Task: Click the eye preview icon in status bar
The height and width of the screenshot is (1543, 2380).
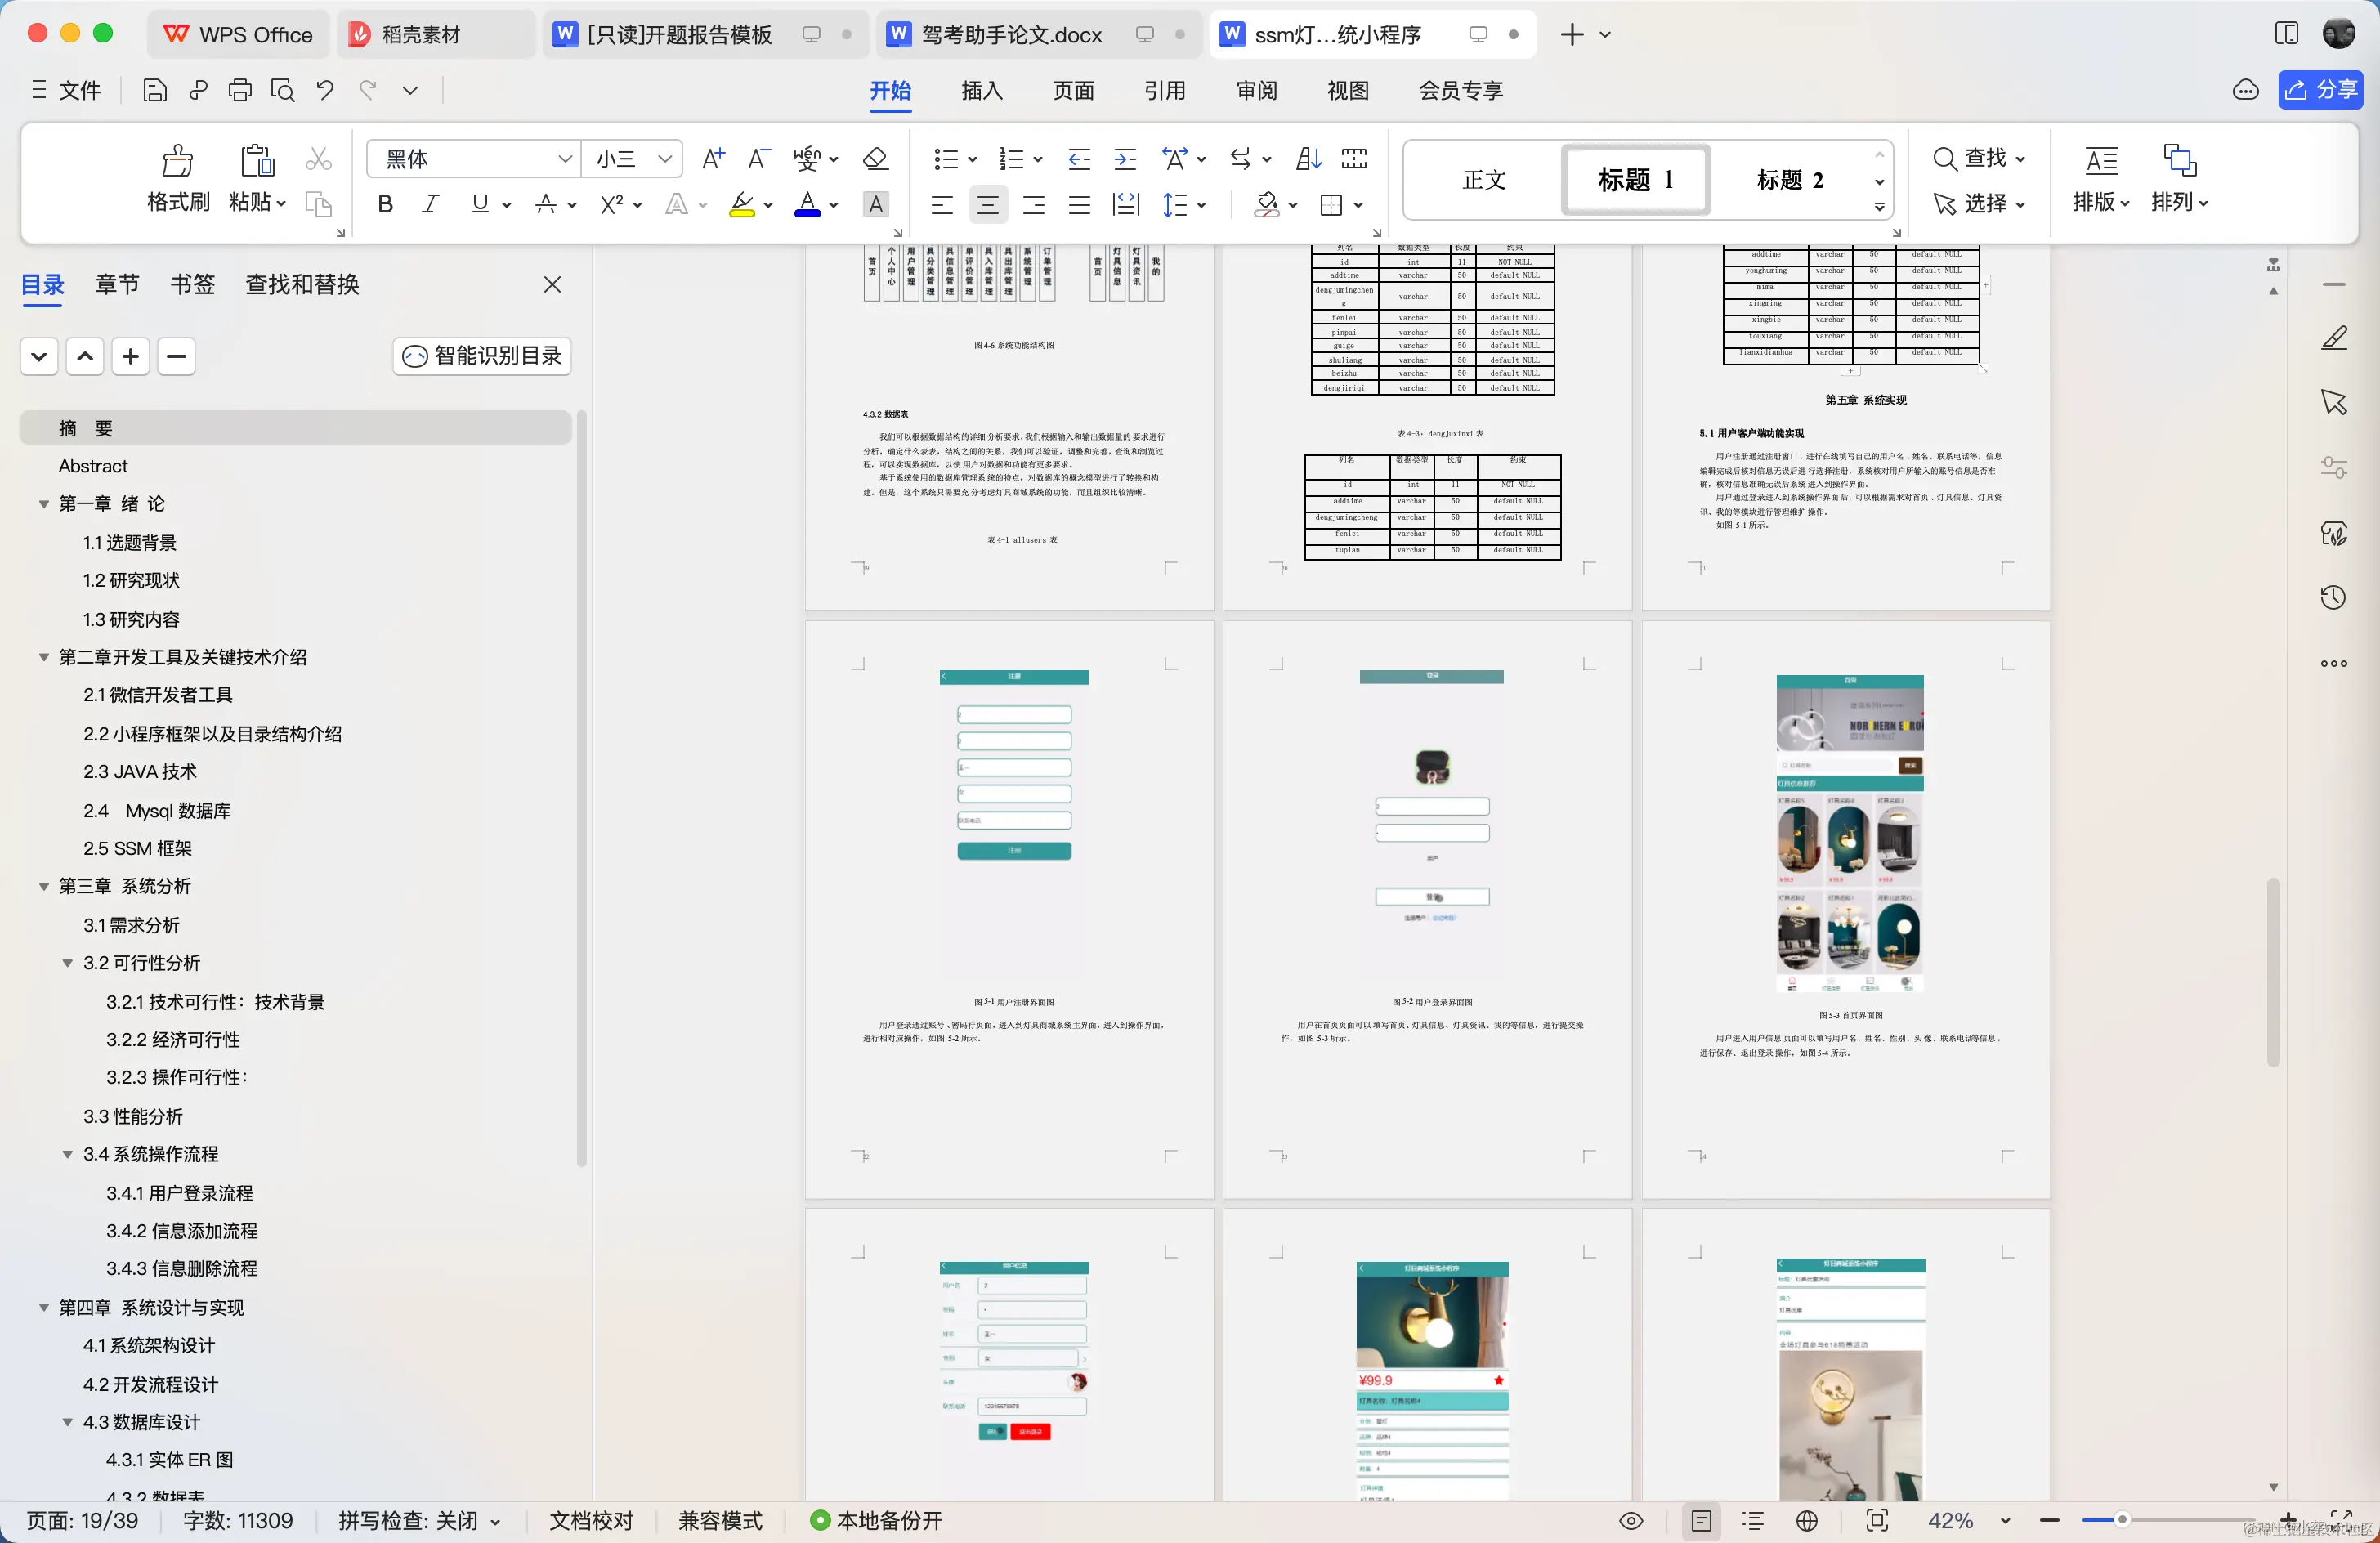Action: pyautogui.click(x=1631, y=1520)
